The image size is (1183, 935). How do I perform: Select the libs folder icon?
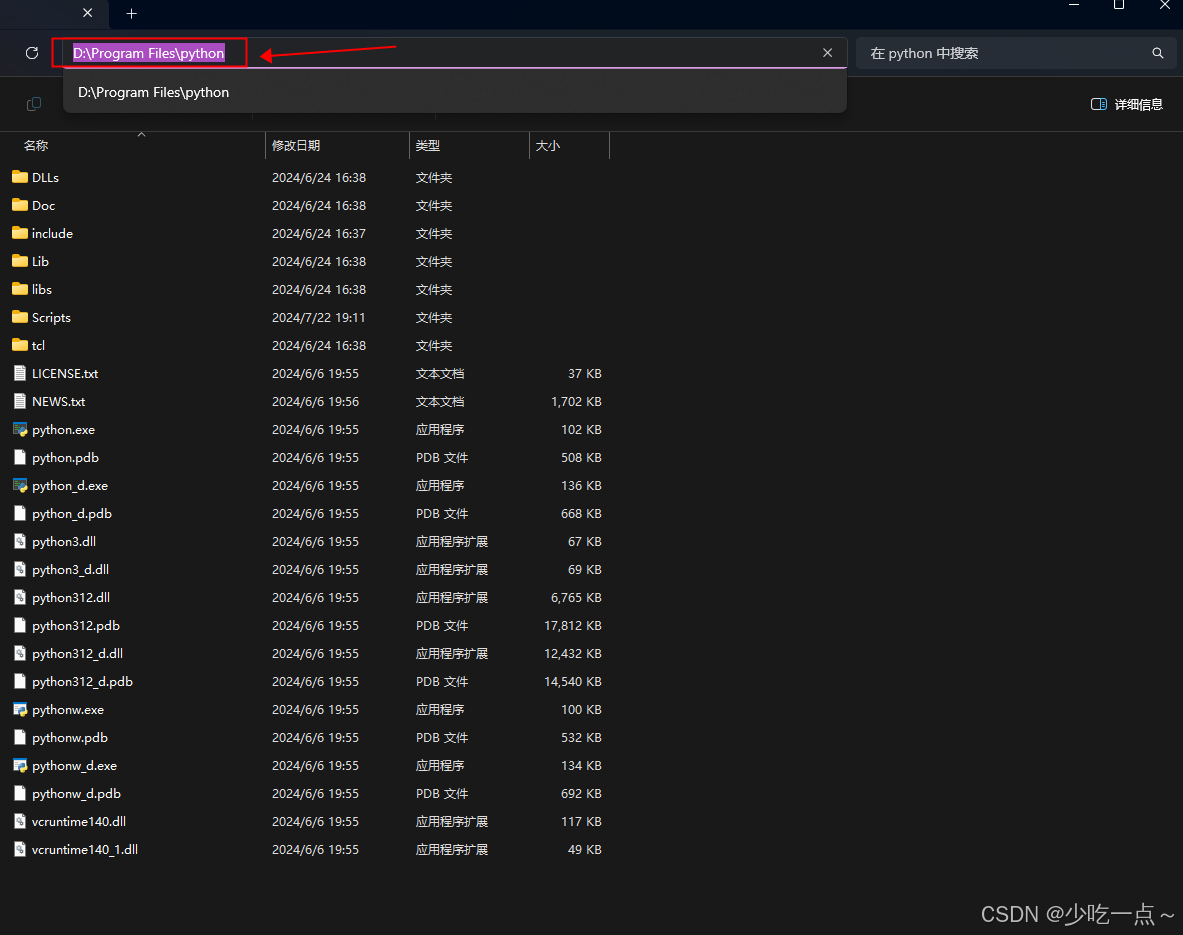(20, 289)
